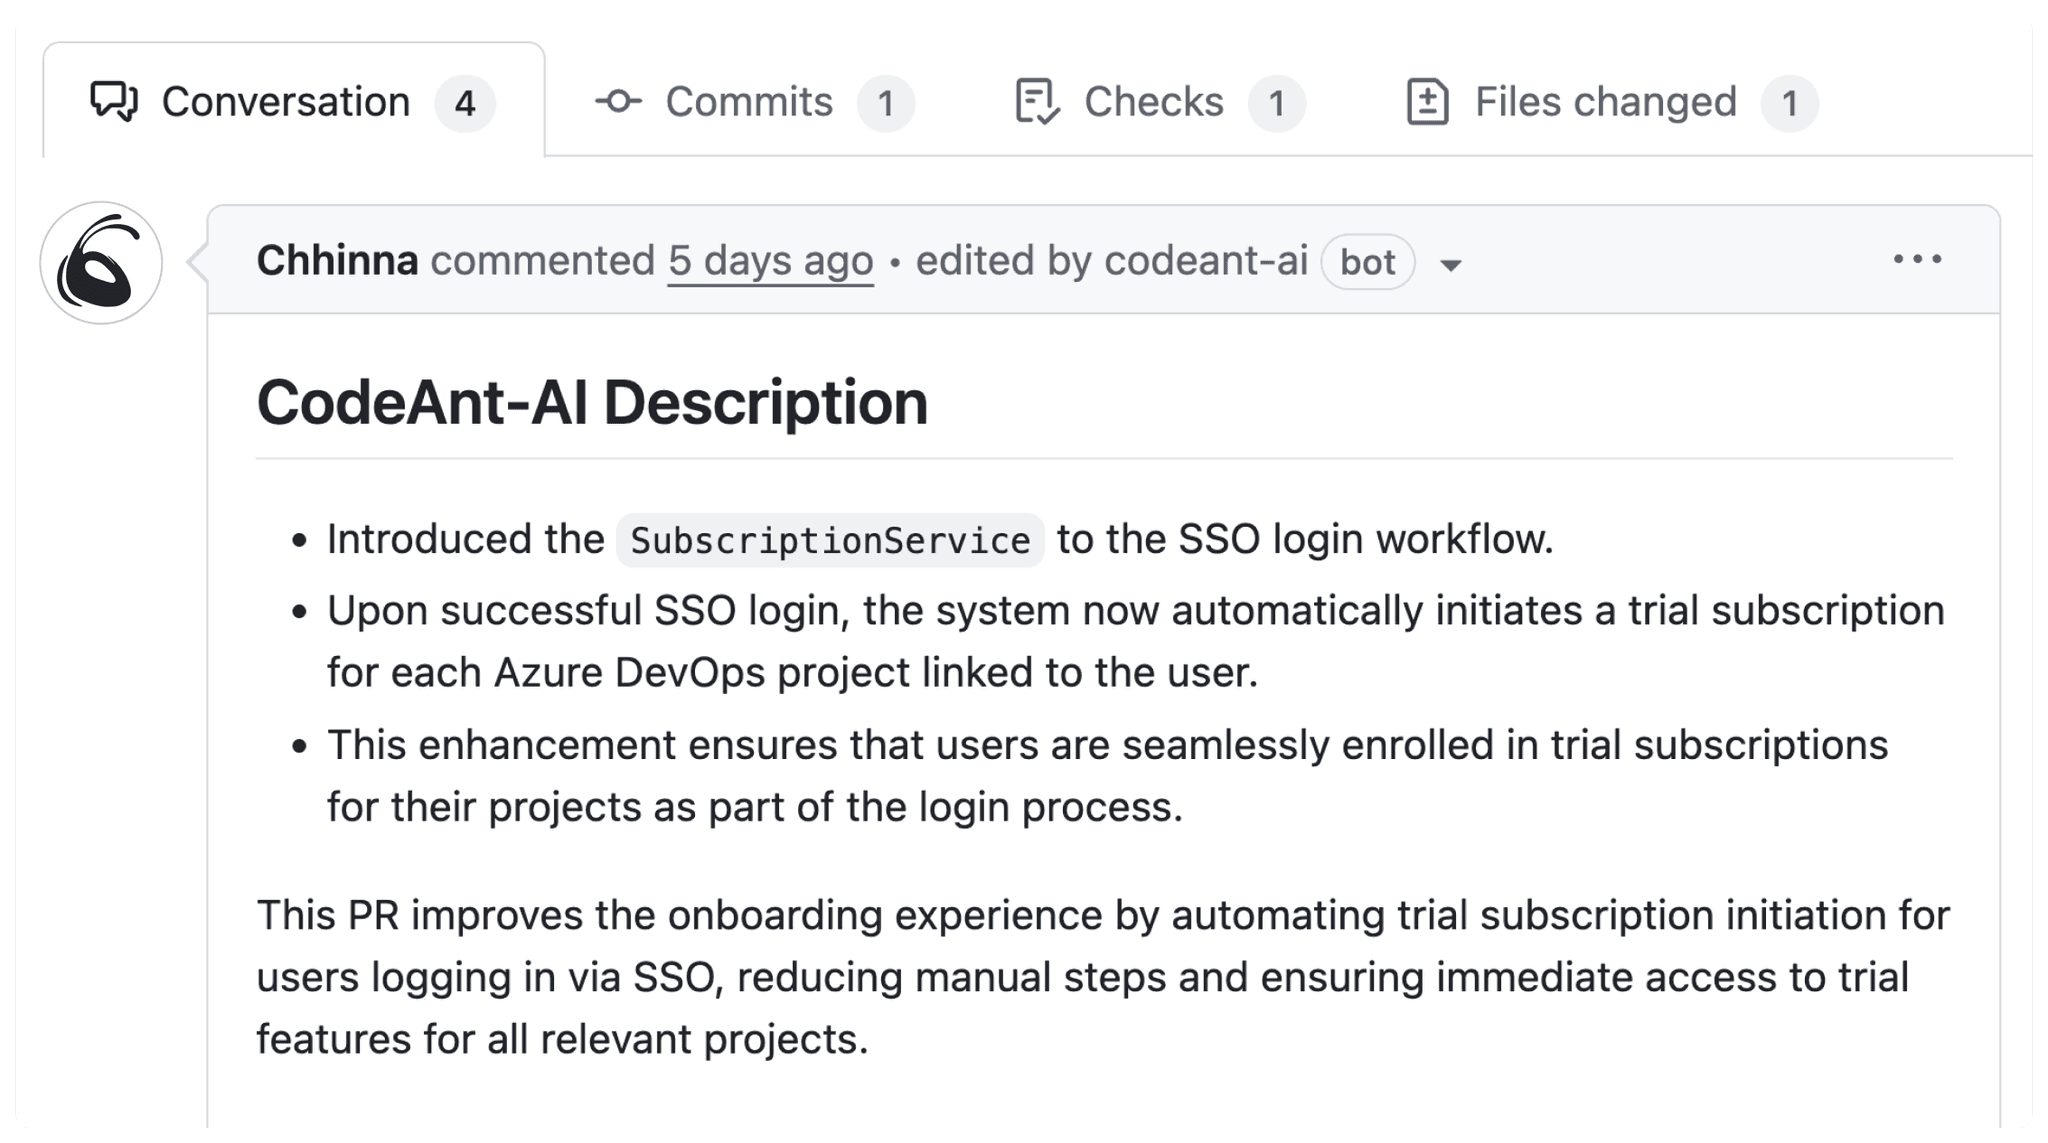This screenshot has height=1143, width=2048.
Task: Click the Files changed count badge 1
Action: (1790, 103)
